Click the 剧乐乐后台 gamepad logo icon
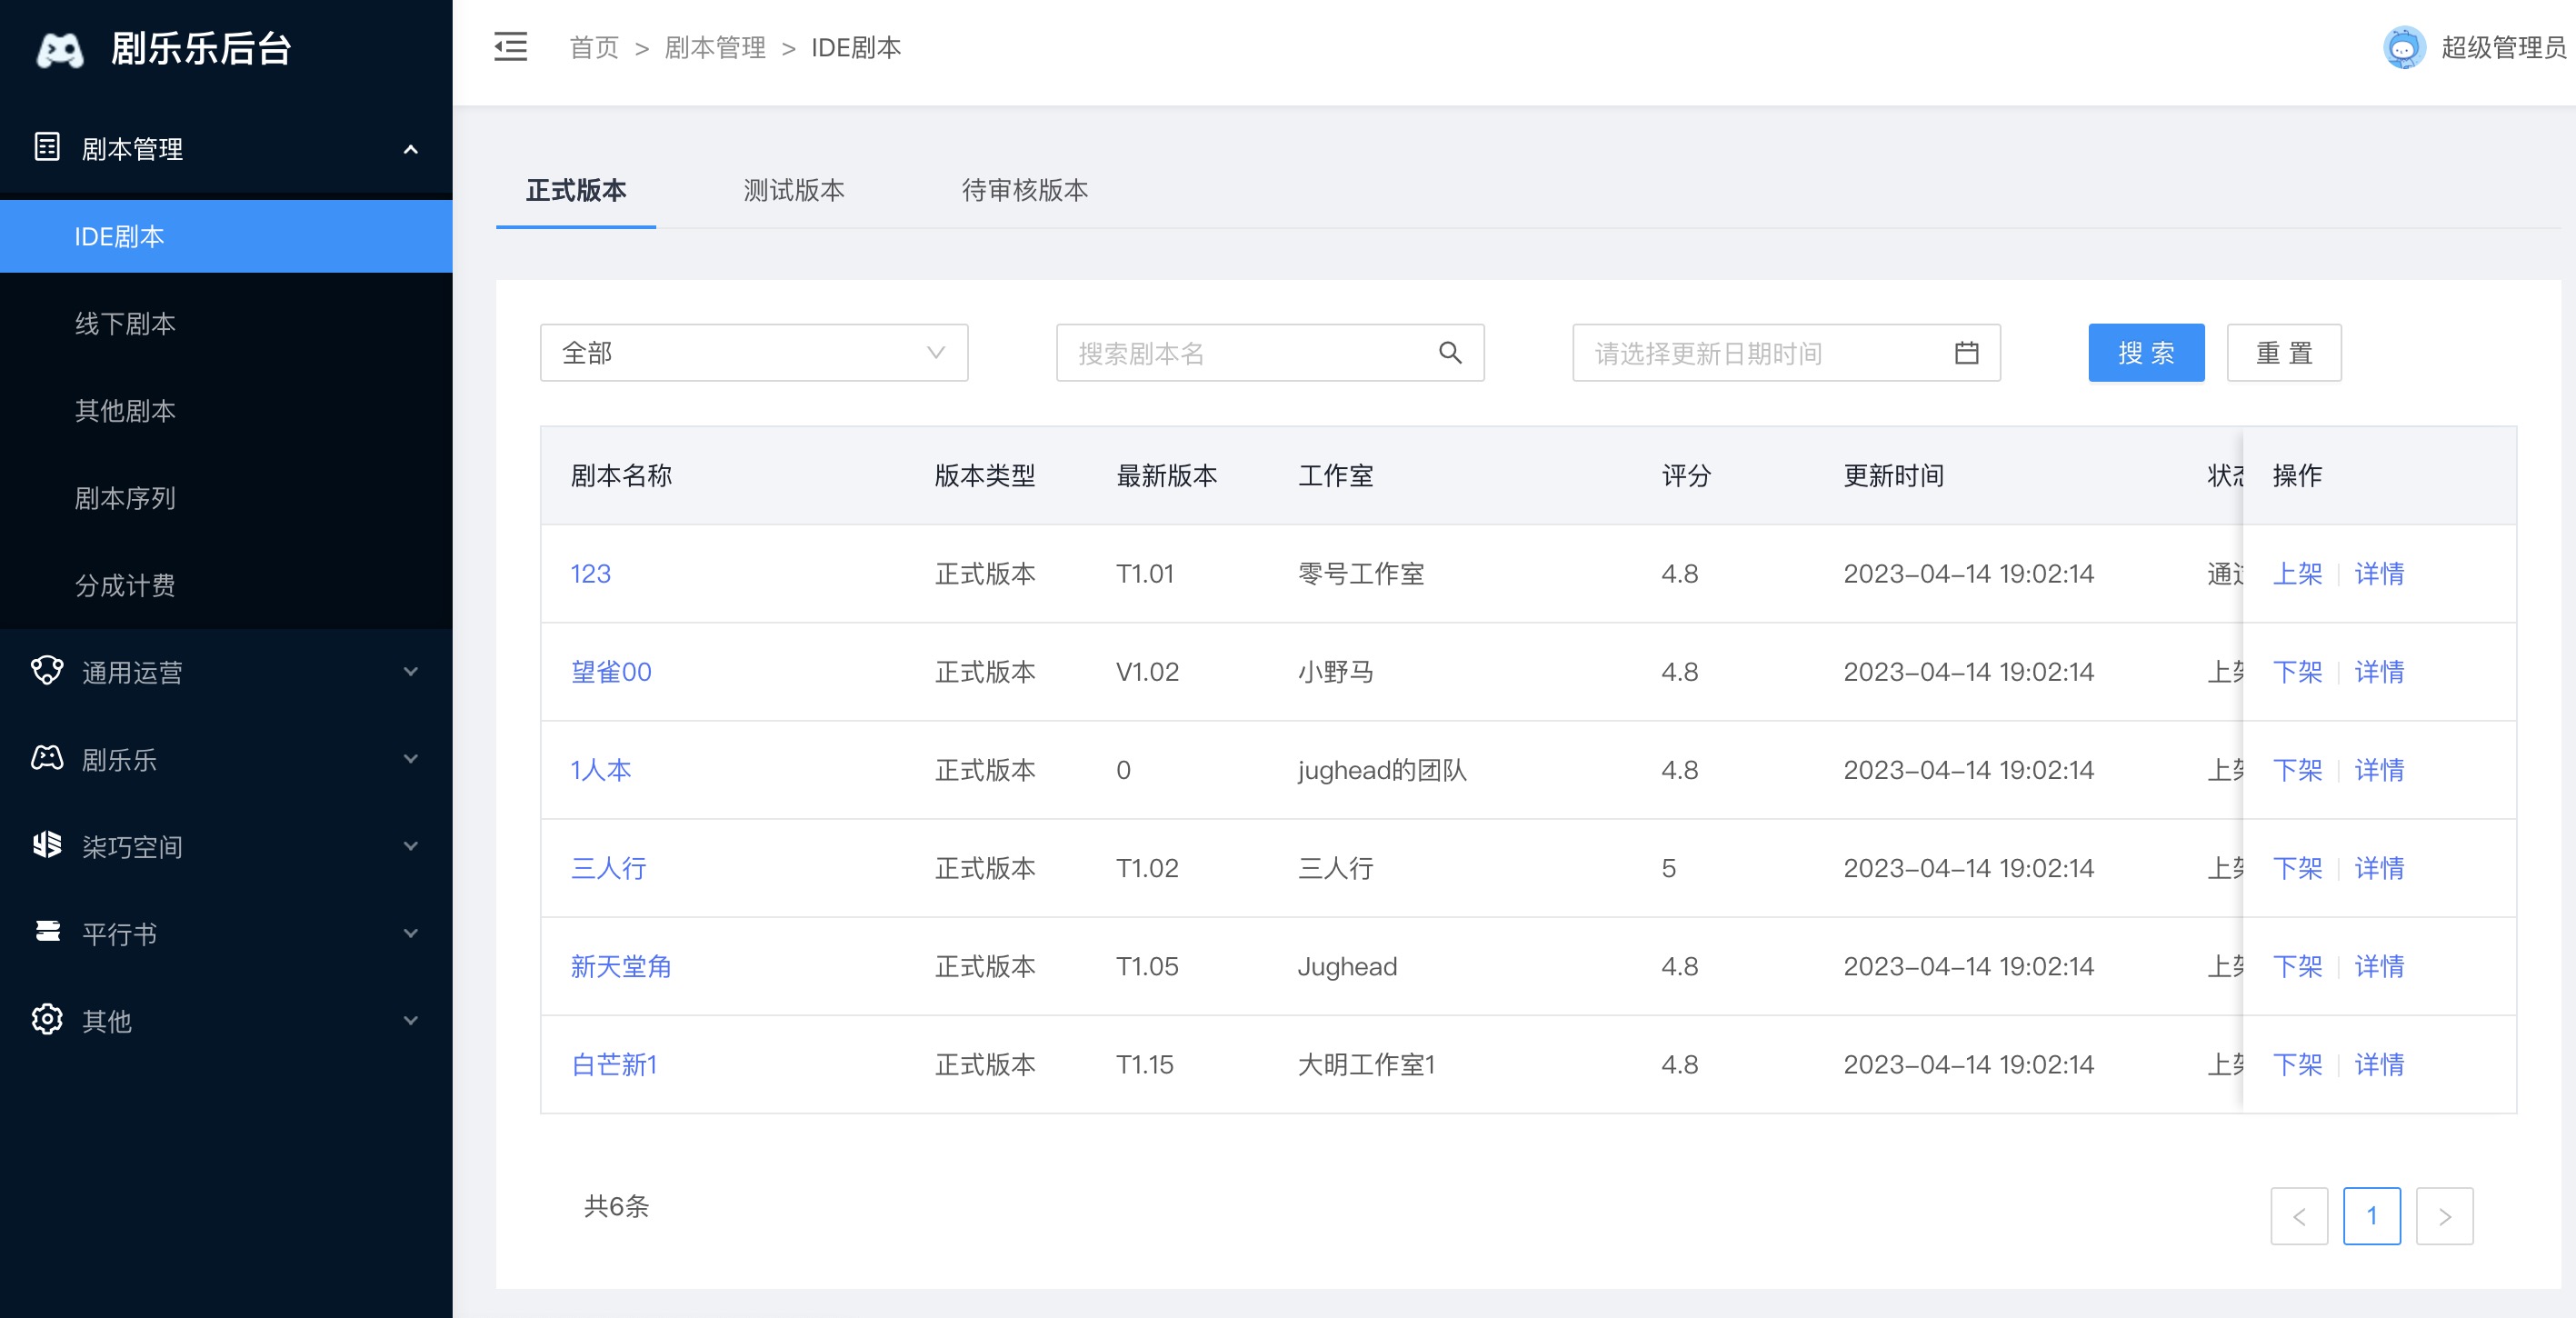 (x=60, y=49)
